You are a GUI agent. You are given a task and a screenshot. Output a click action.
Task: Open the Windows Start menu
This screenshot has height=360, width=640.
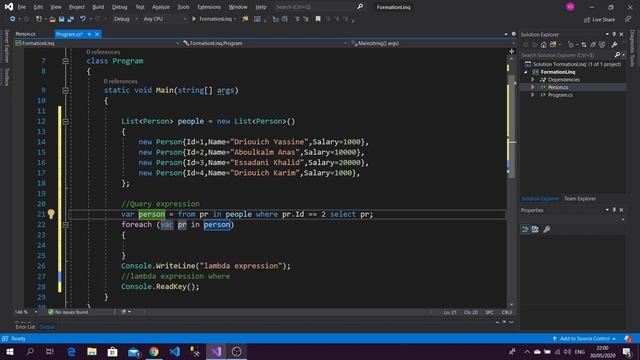click(x=10, y=352)
